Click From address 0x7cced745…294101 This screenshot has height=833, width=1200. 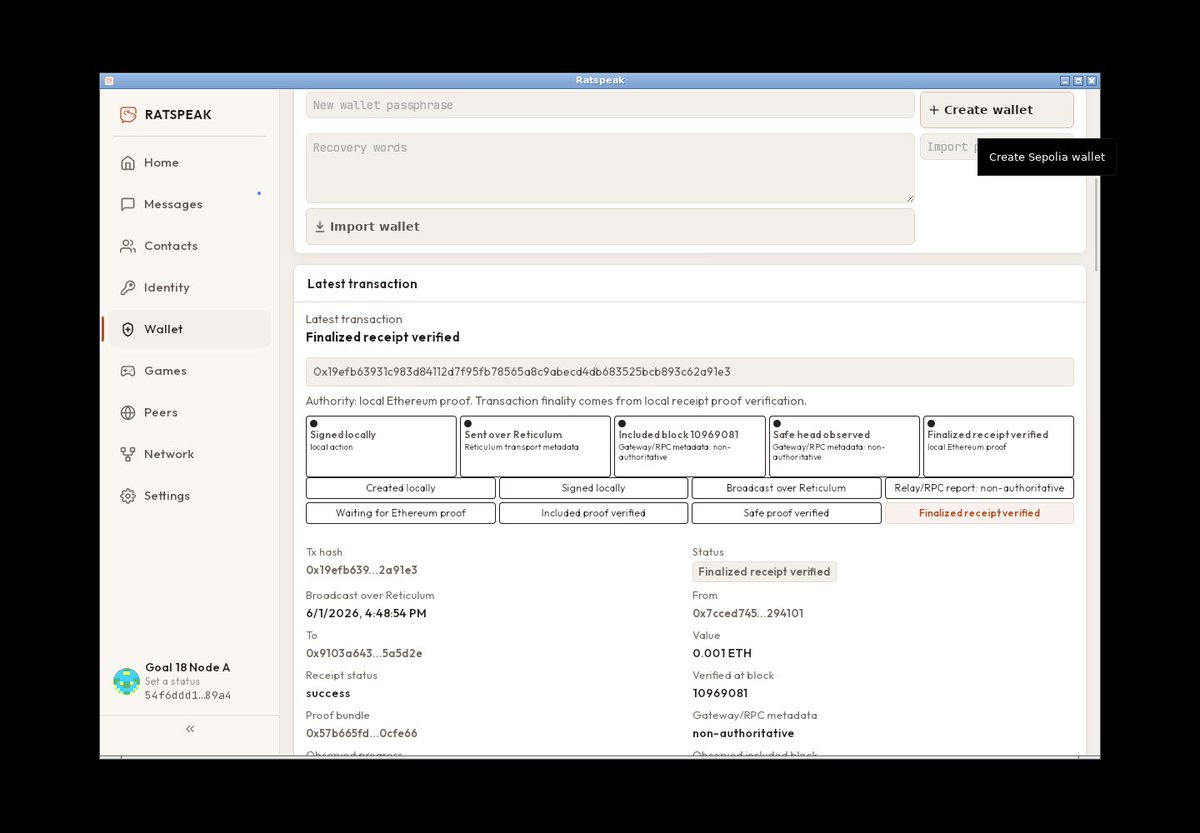click(748, 613)
